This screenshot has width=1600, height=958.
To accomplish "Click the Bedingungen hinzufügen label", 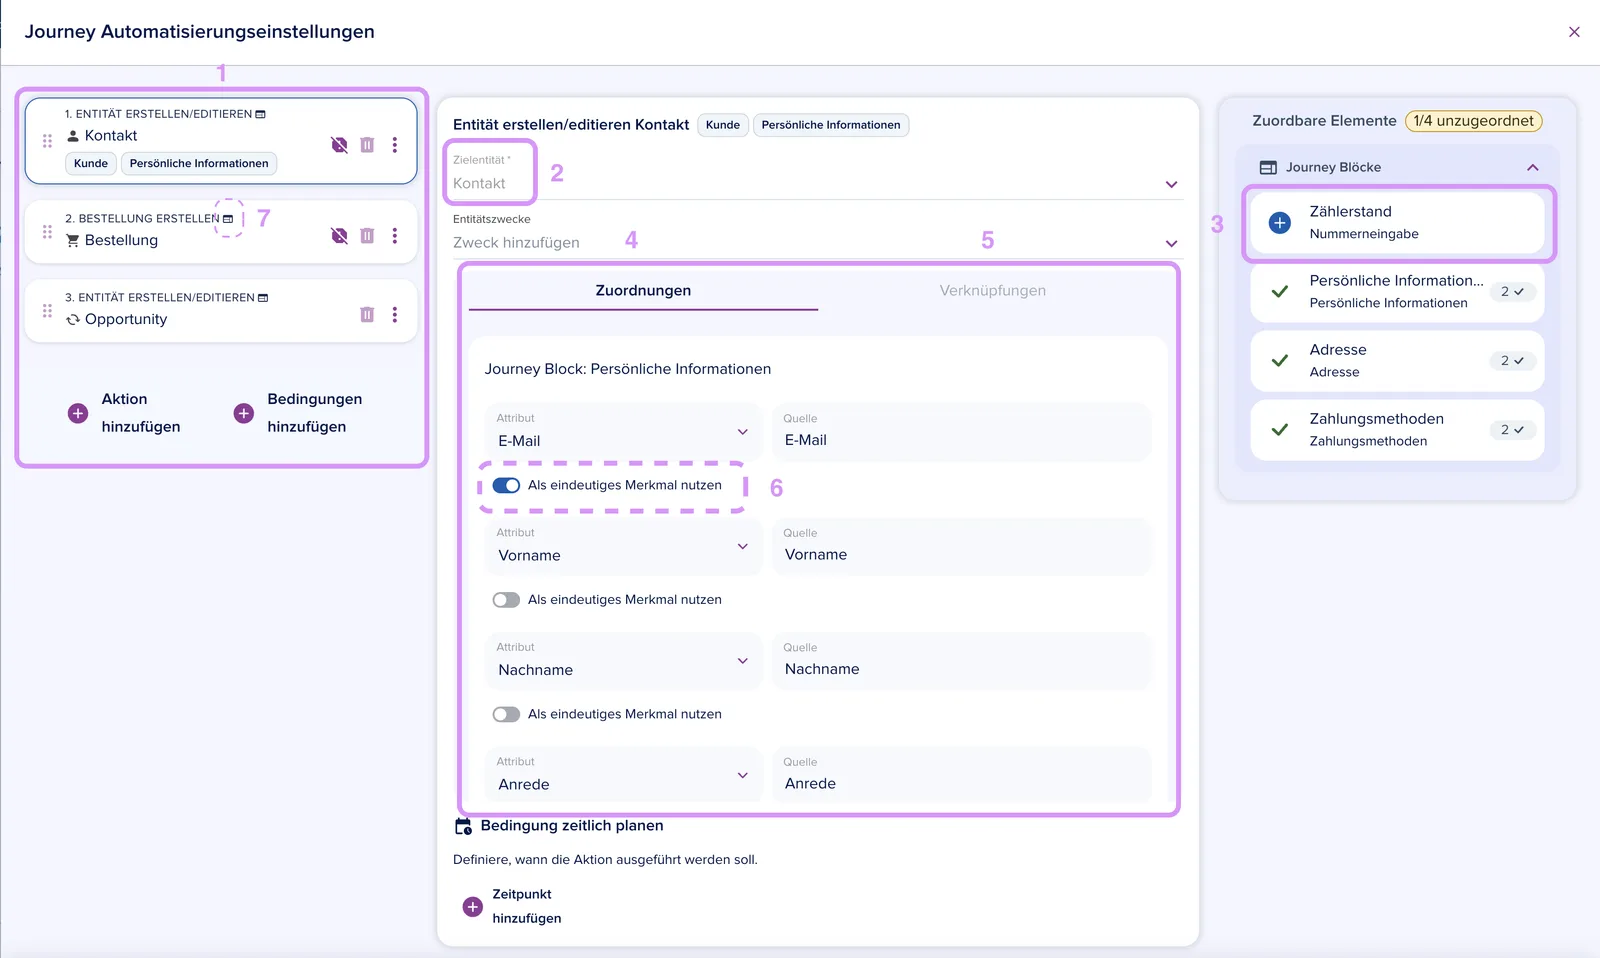I will pos(315,413).
